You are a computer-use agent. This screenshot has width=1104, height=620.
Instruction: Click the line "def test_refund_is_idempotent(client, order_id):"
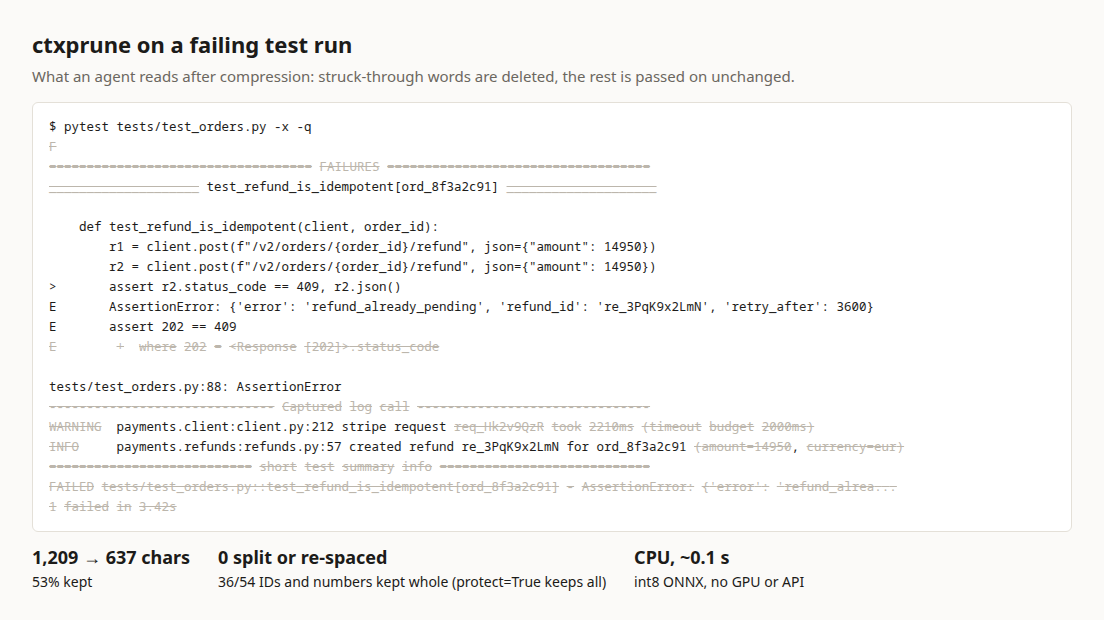click(x=258, y=227)
